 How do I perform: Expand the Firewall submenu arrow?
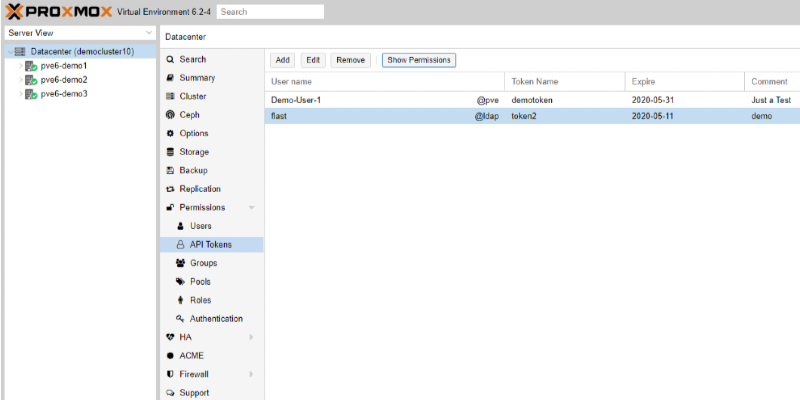(251, 374)
